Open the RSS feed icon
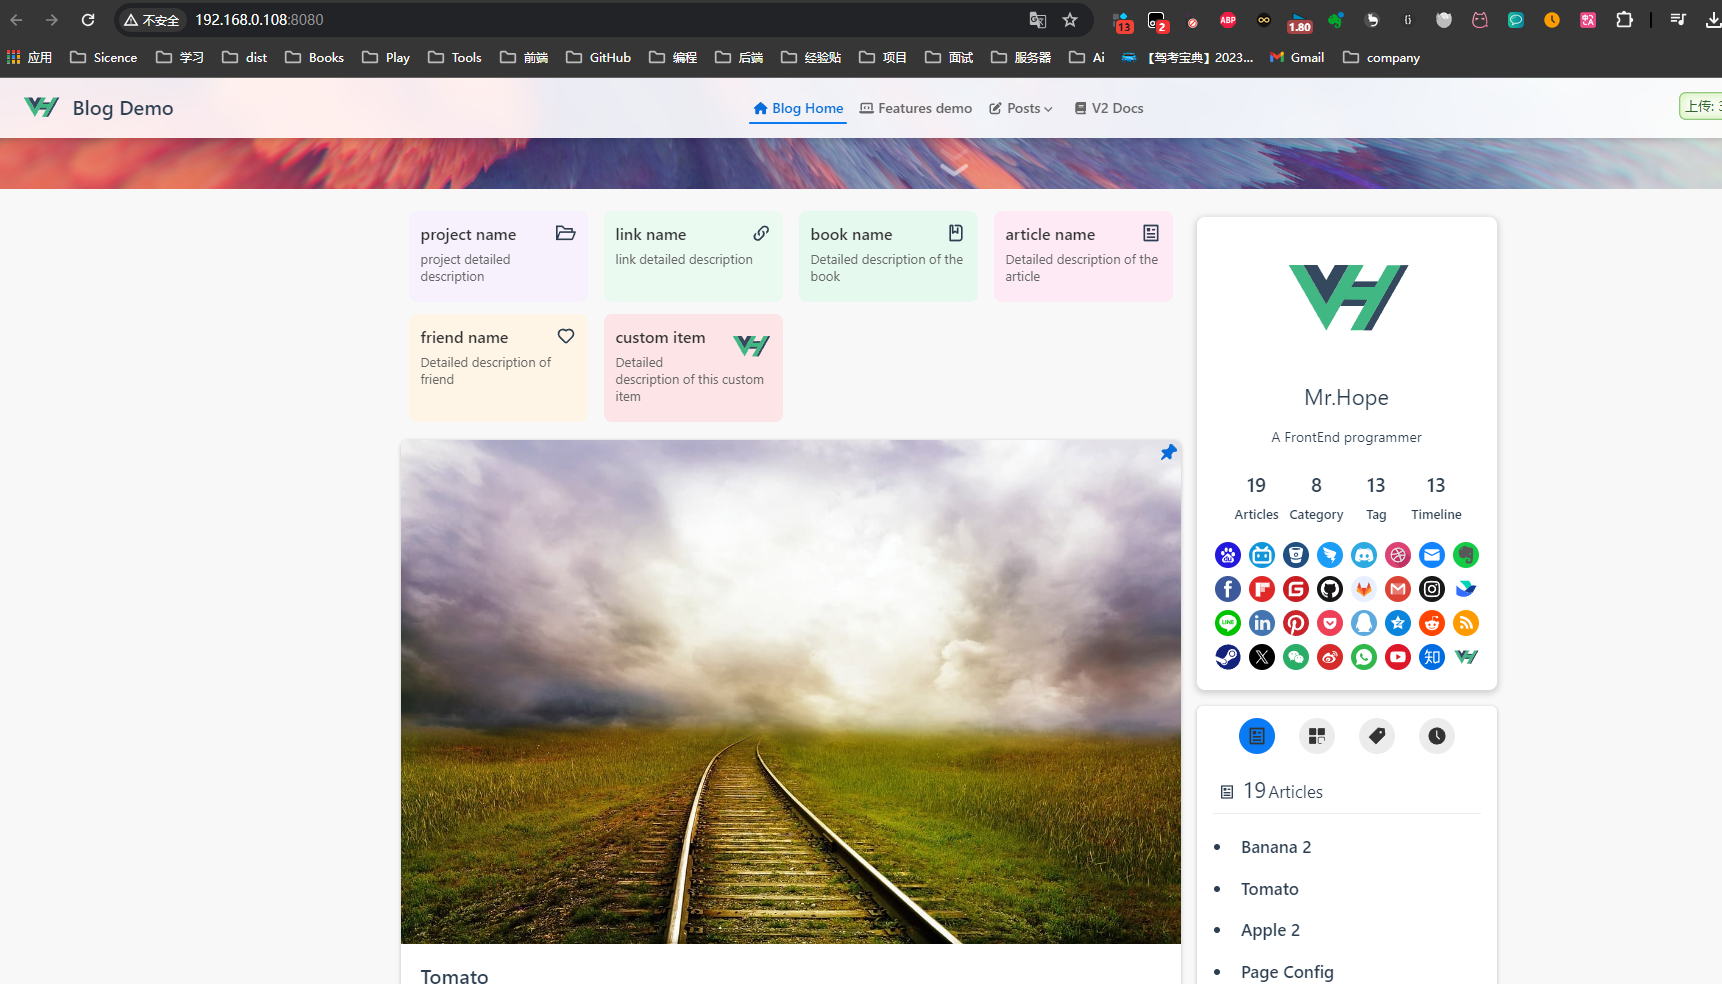 click(1466, 623)
